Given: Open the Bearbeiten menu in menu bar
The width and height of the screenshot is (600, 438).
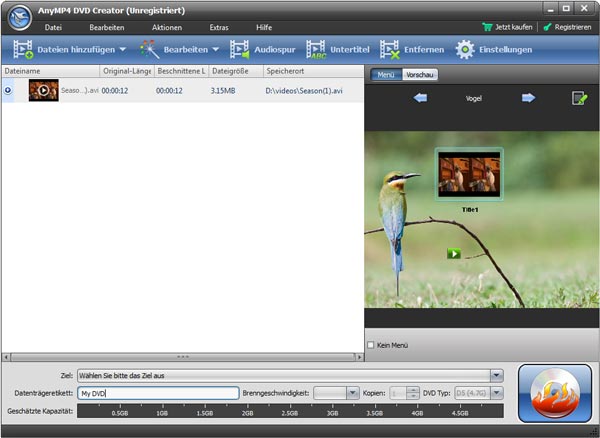Looking at the screenshot, I should (107, 28).
